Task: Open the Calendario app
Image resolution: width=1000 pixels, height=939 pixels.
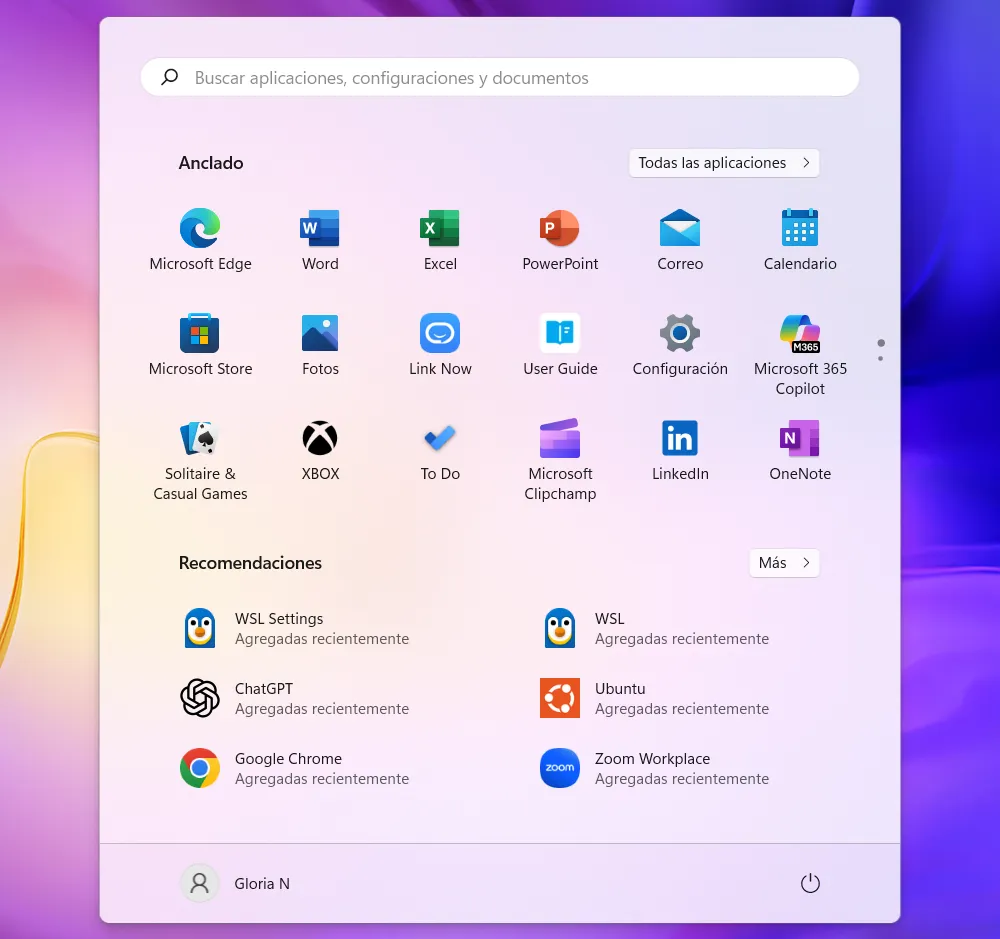Action: pyautogui.click(x=800, y=240)
